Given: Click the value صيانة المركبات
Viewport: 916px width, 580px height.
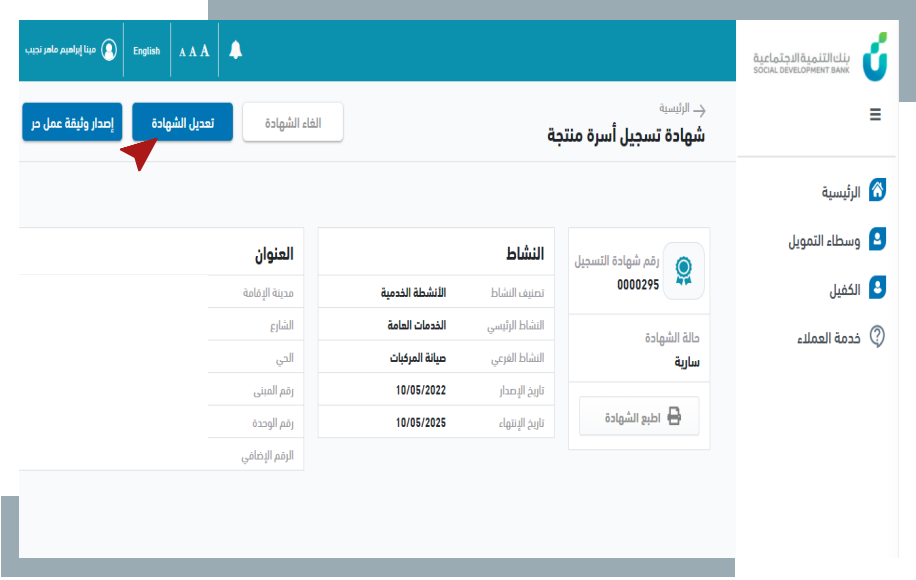Looking at the screenshot, I should click(x=418, y=358).
